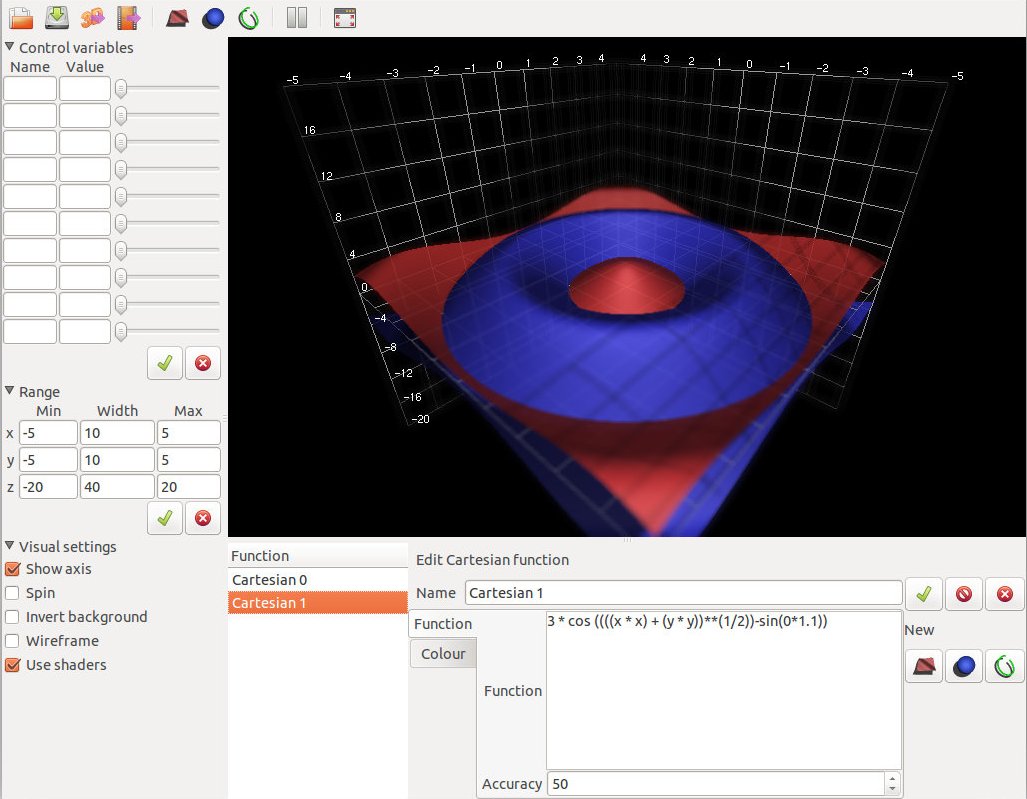Open a file with the toolbar folder icon
The width and height of the screenshot is (1027, 799).
[21, 18]
